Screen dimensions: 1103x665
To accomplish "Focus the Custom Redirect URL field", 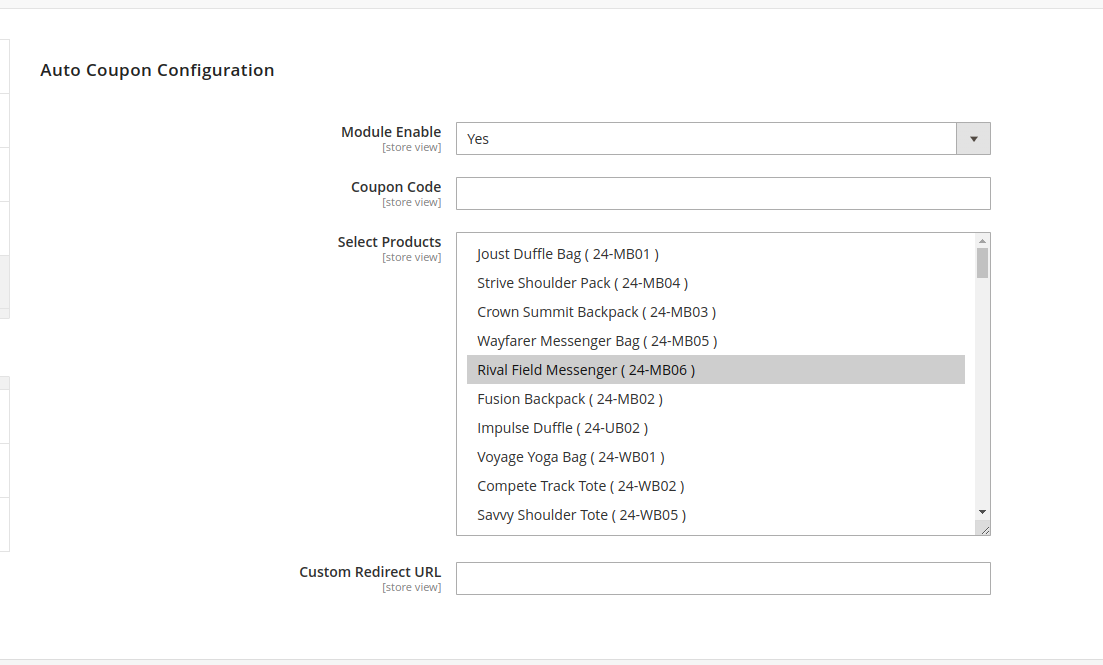I will coord(722,579).
